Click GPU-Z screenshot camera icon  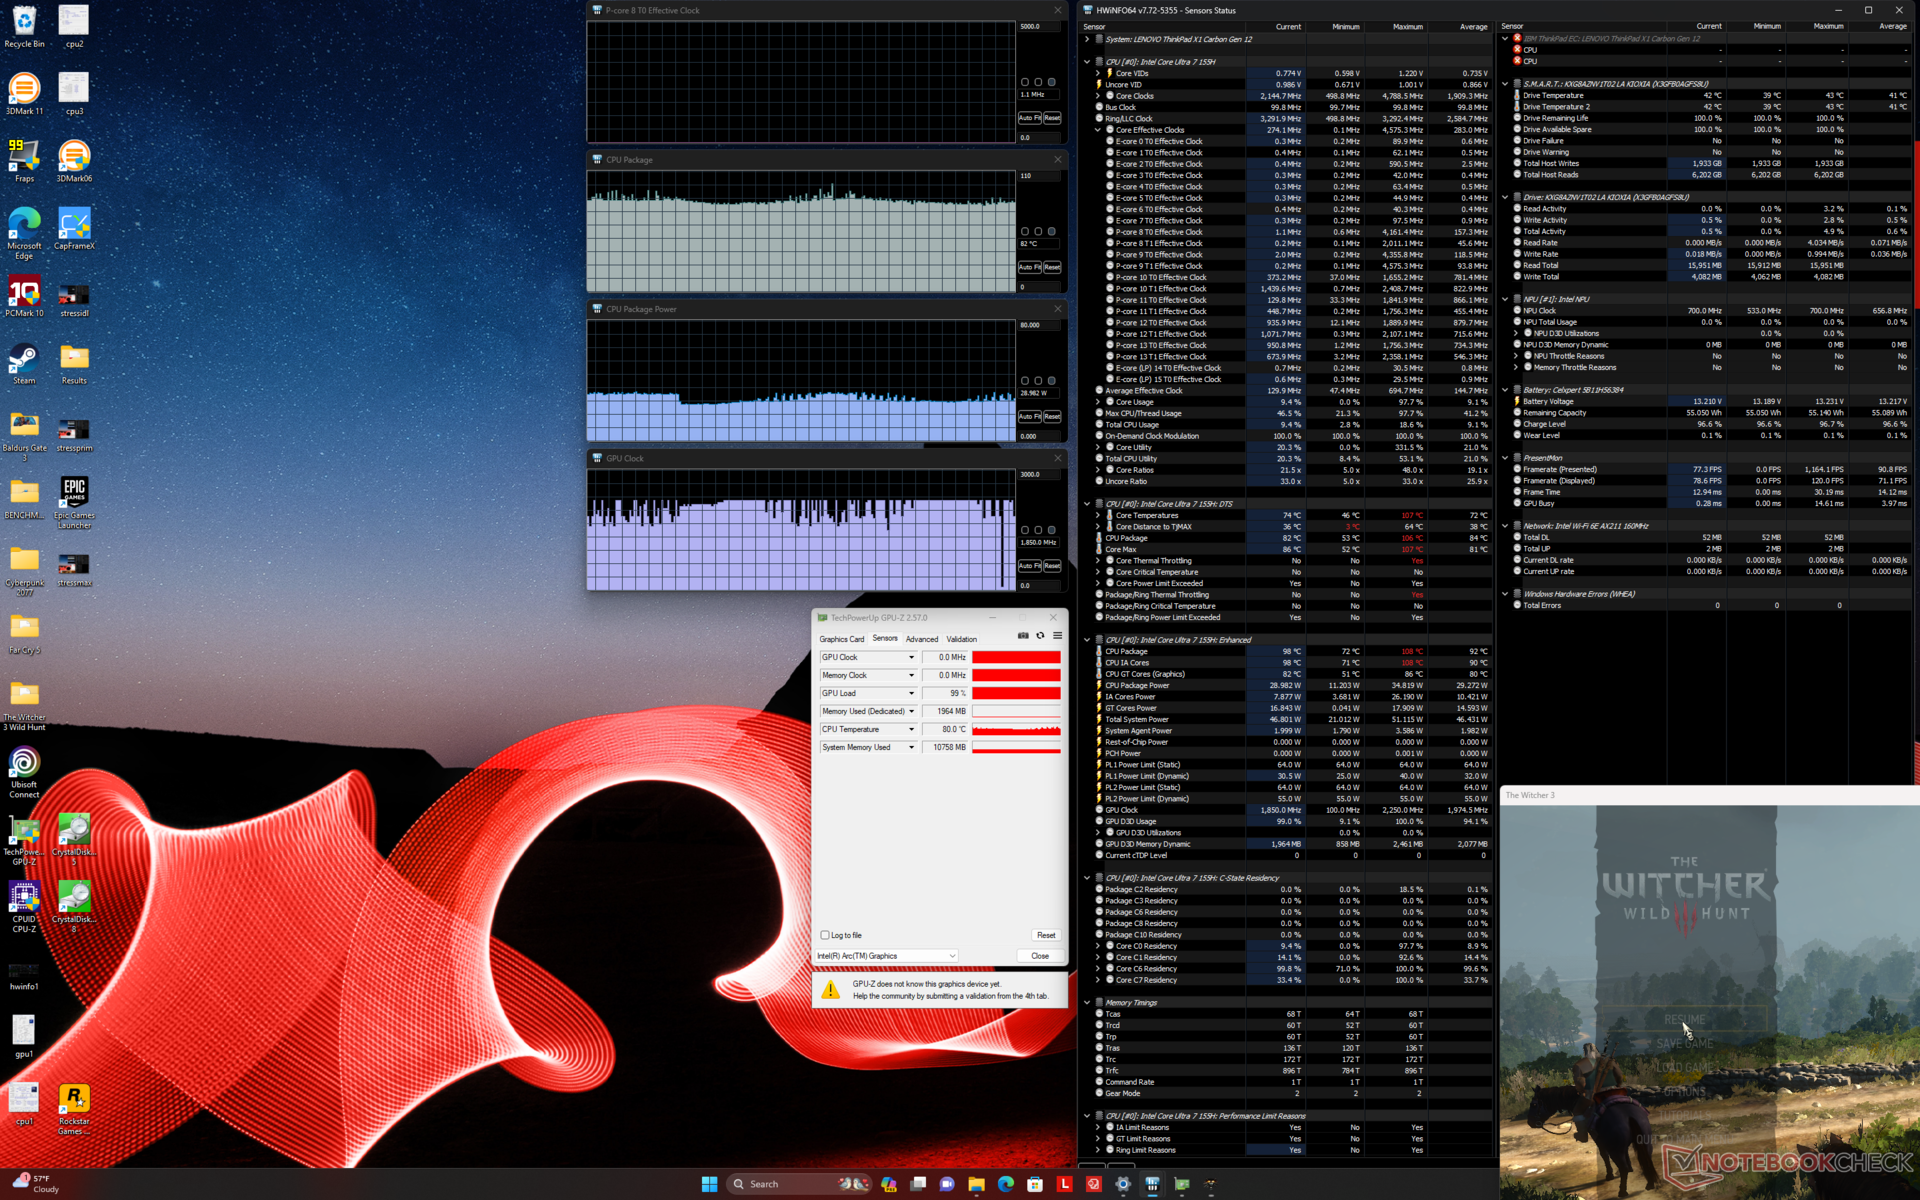pos(1022,636)
